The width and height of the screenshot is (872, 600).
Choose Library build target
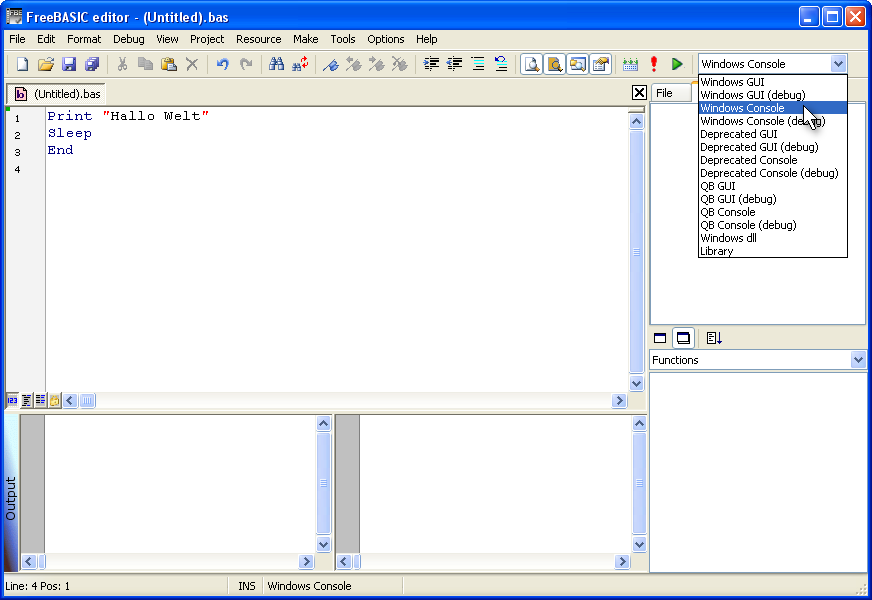[x=772, y=251]
